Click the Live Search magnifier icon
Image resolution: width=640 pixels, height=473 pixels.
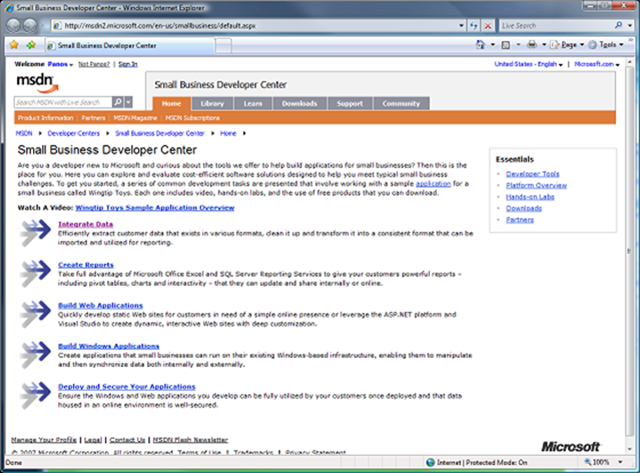pyautogui.click(x=618, y=25)
